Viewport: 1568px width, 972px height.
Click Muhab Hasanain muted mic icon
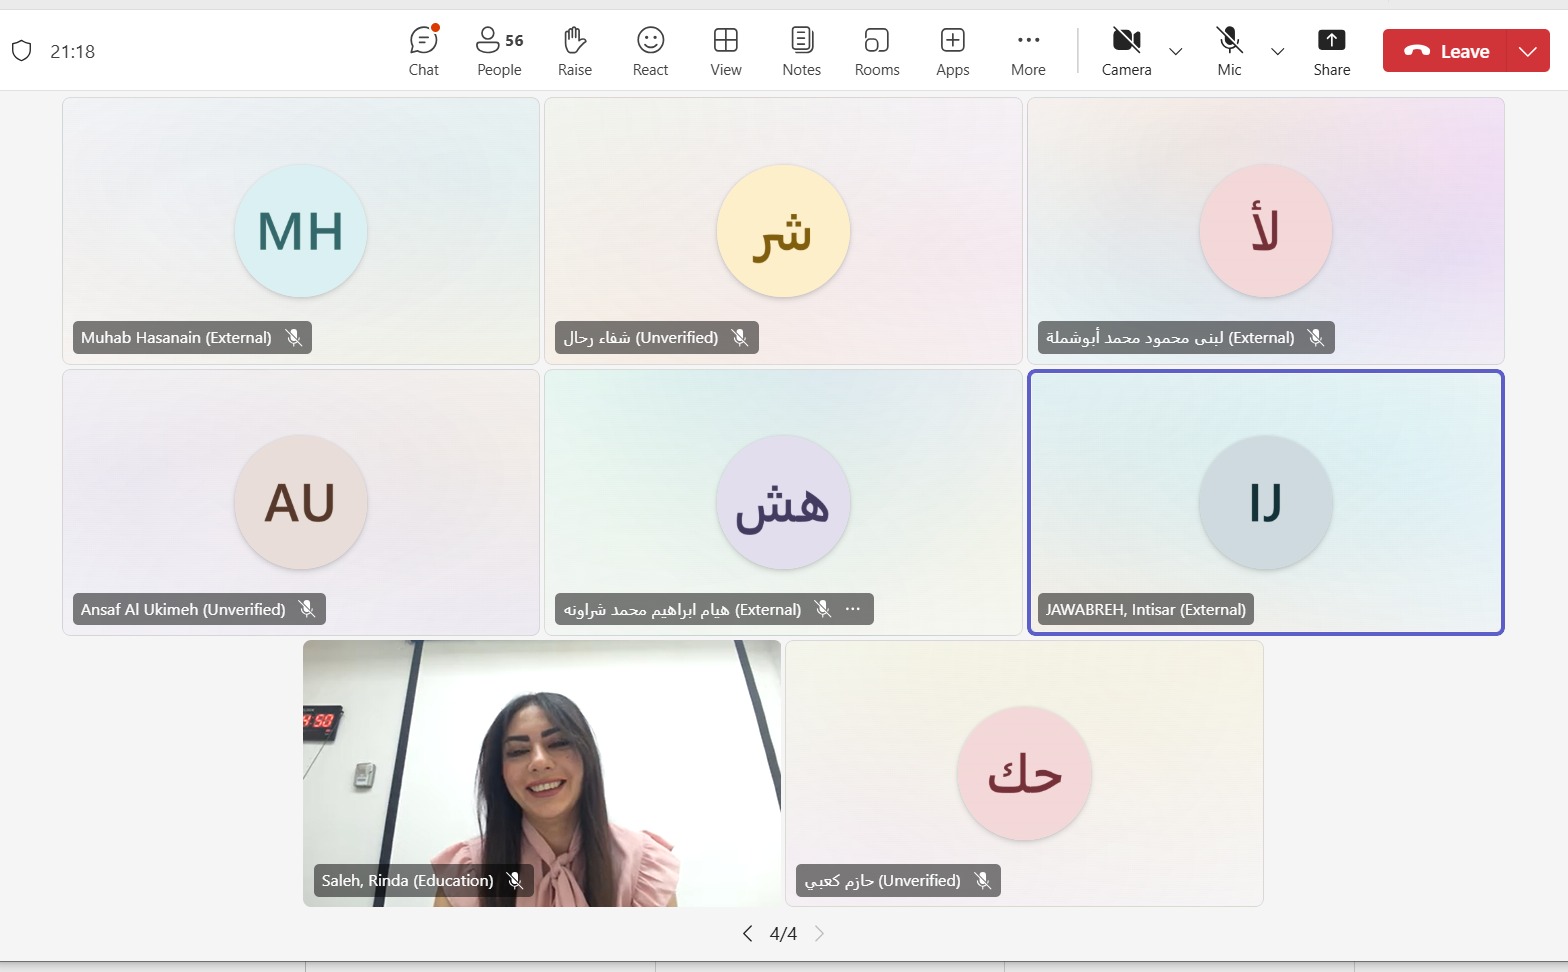click(x=294, y=338)
